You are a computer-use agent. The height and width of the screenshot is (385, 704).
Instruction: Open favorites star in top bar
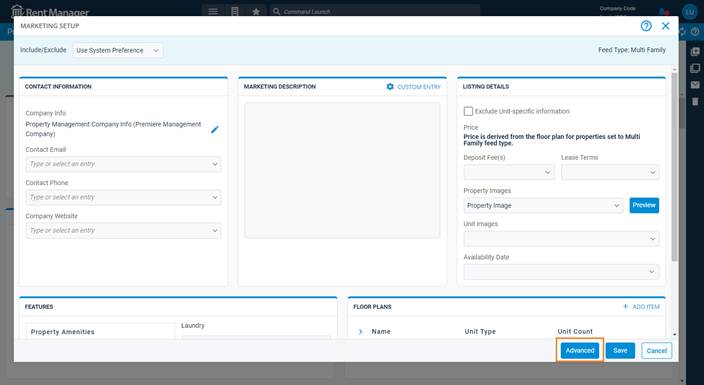[256, 12]
